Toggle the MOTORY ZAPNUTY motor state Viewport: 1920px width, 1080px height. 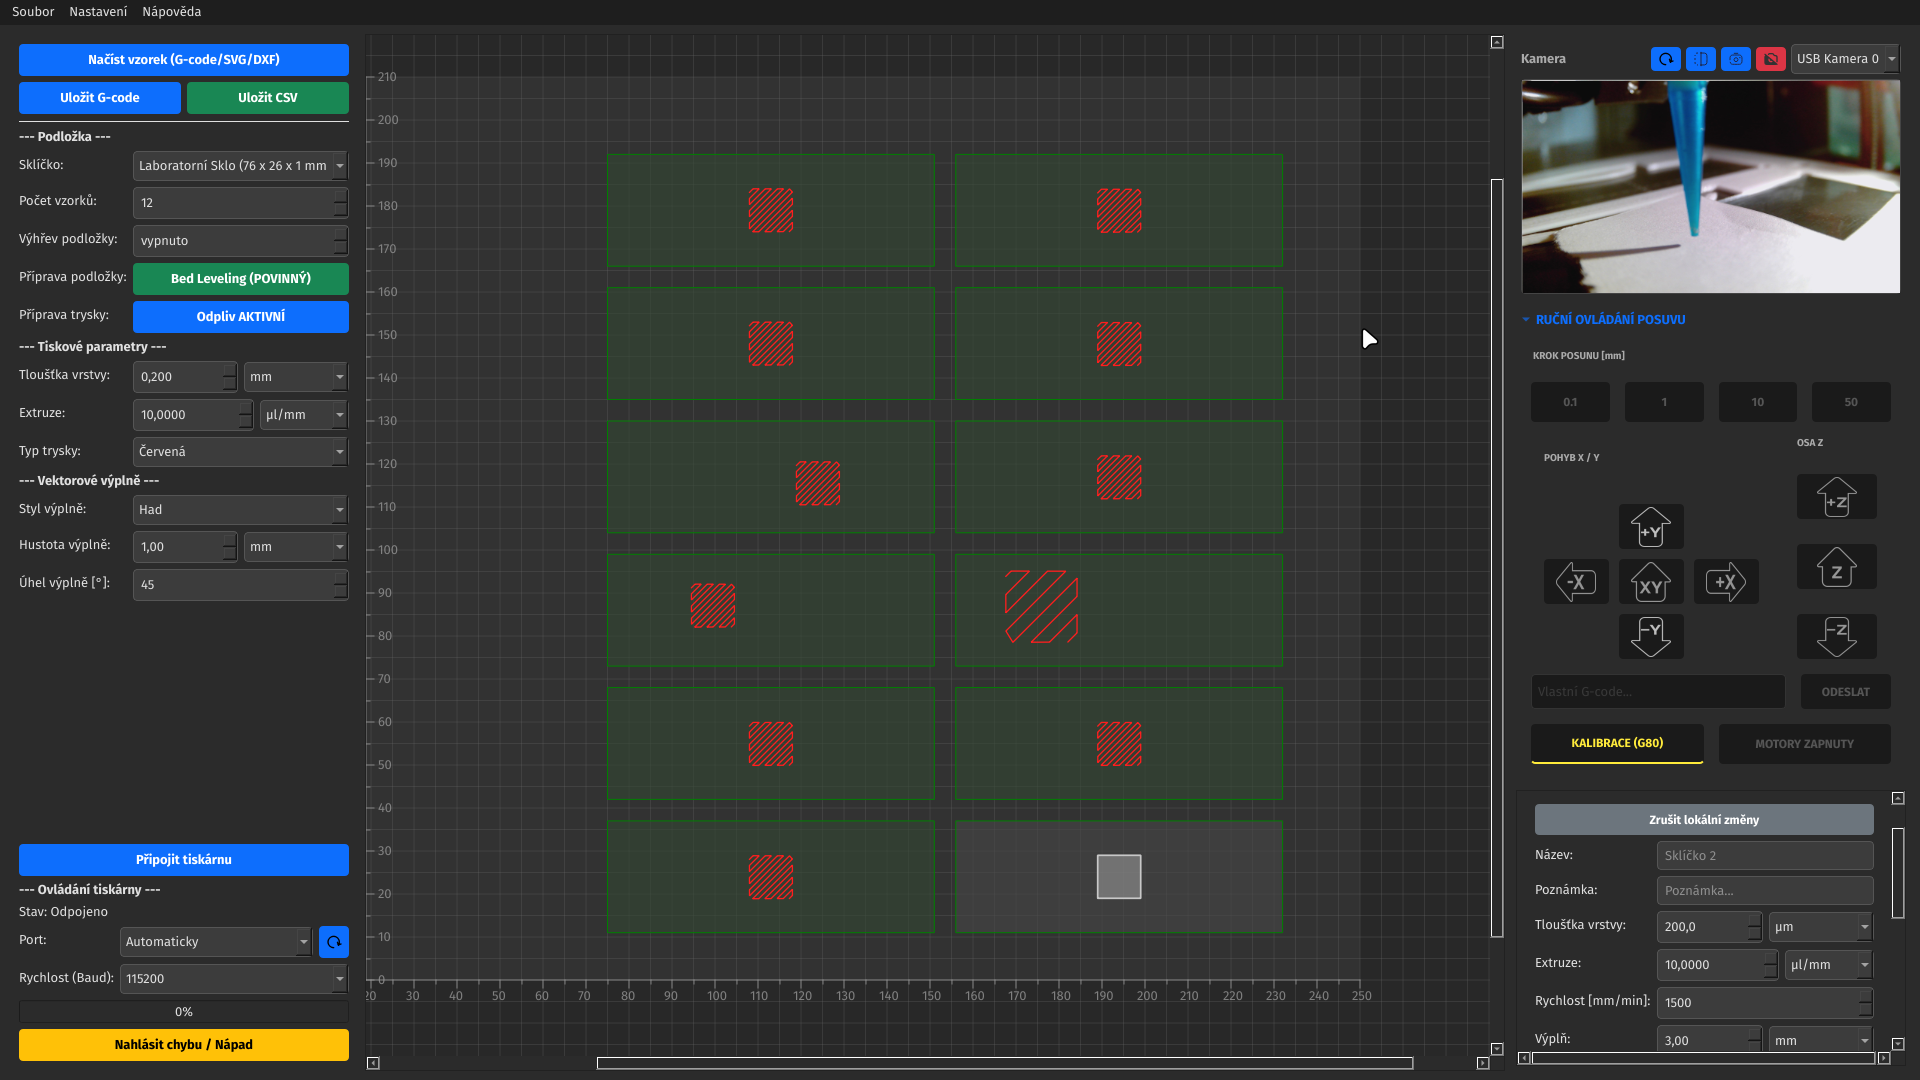coord(1804,744)
